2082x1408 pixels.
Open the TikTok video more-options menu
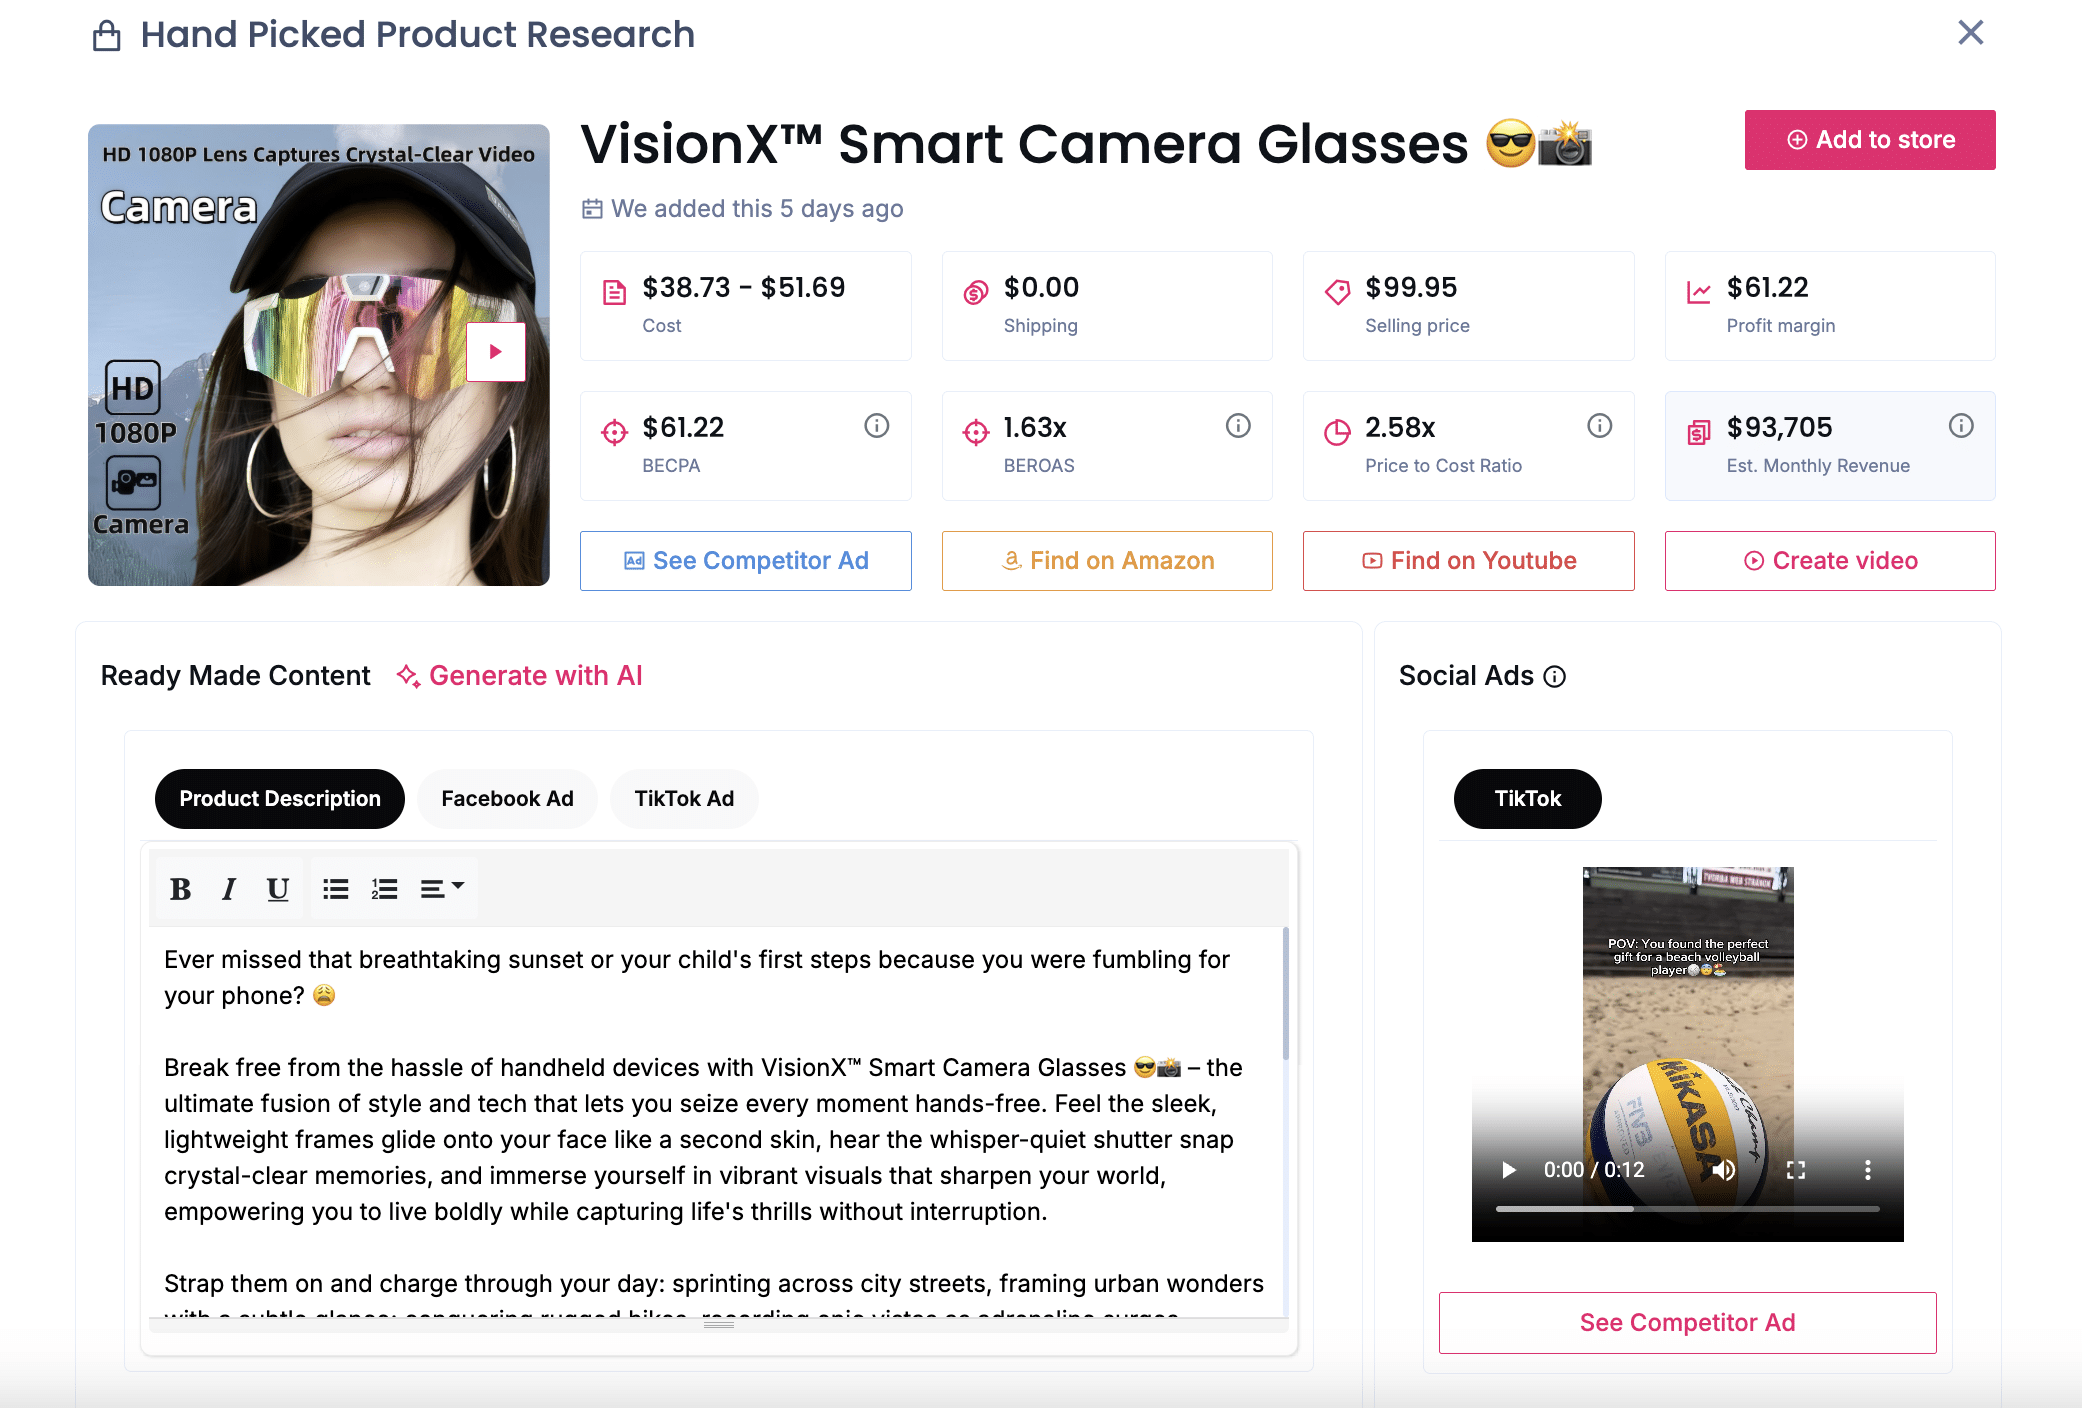[x=1867, y=1170]
